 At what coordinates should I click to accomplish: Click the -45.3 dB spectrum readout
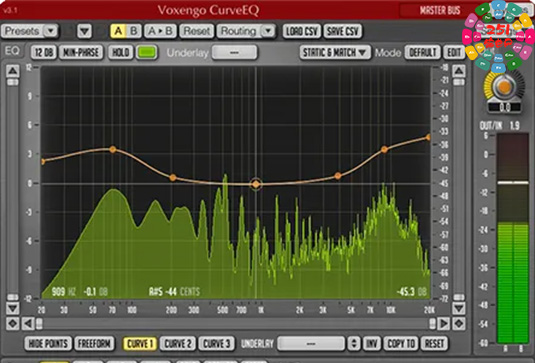pos(411,292)
